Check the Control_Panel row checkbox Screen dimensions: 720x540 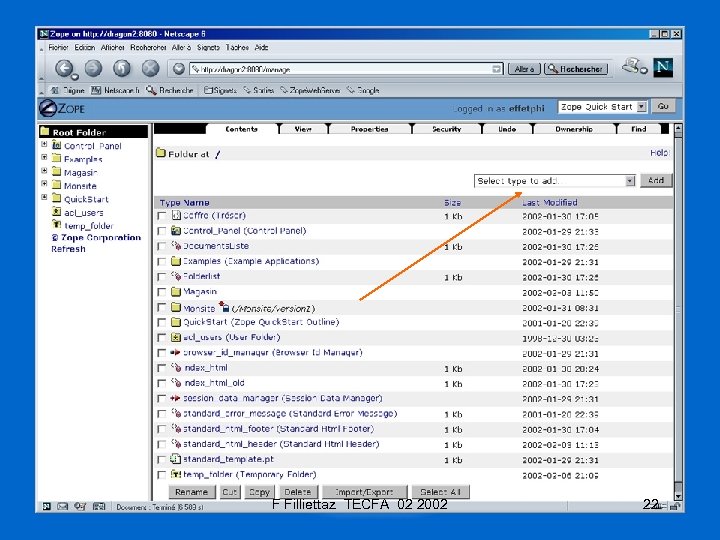pos(162,231)
